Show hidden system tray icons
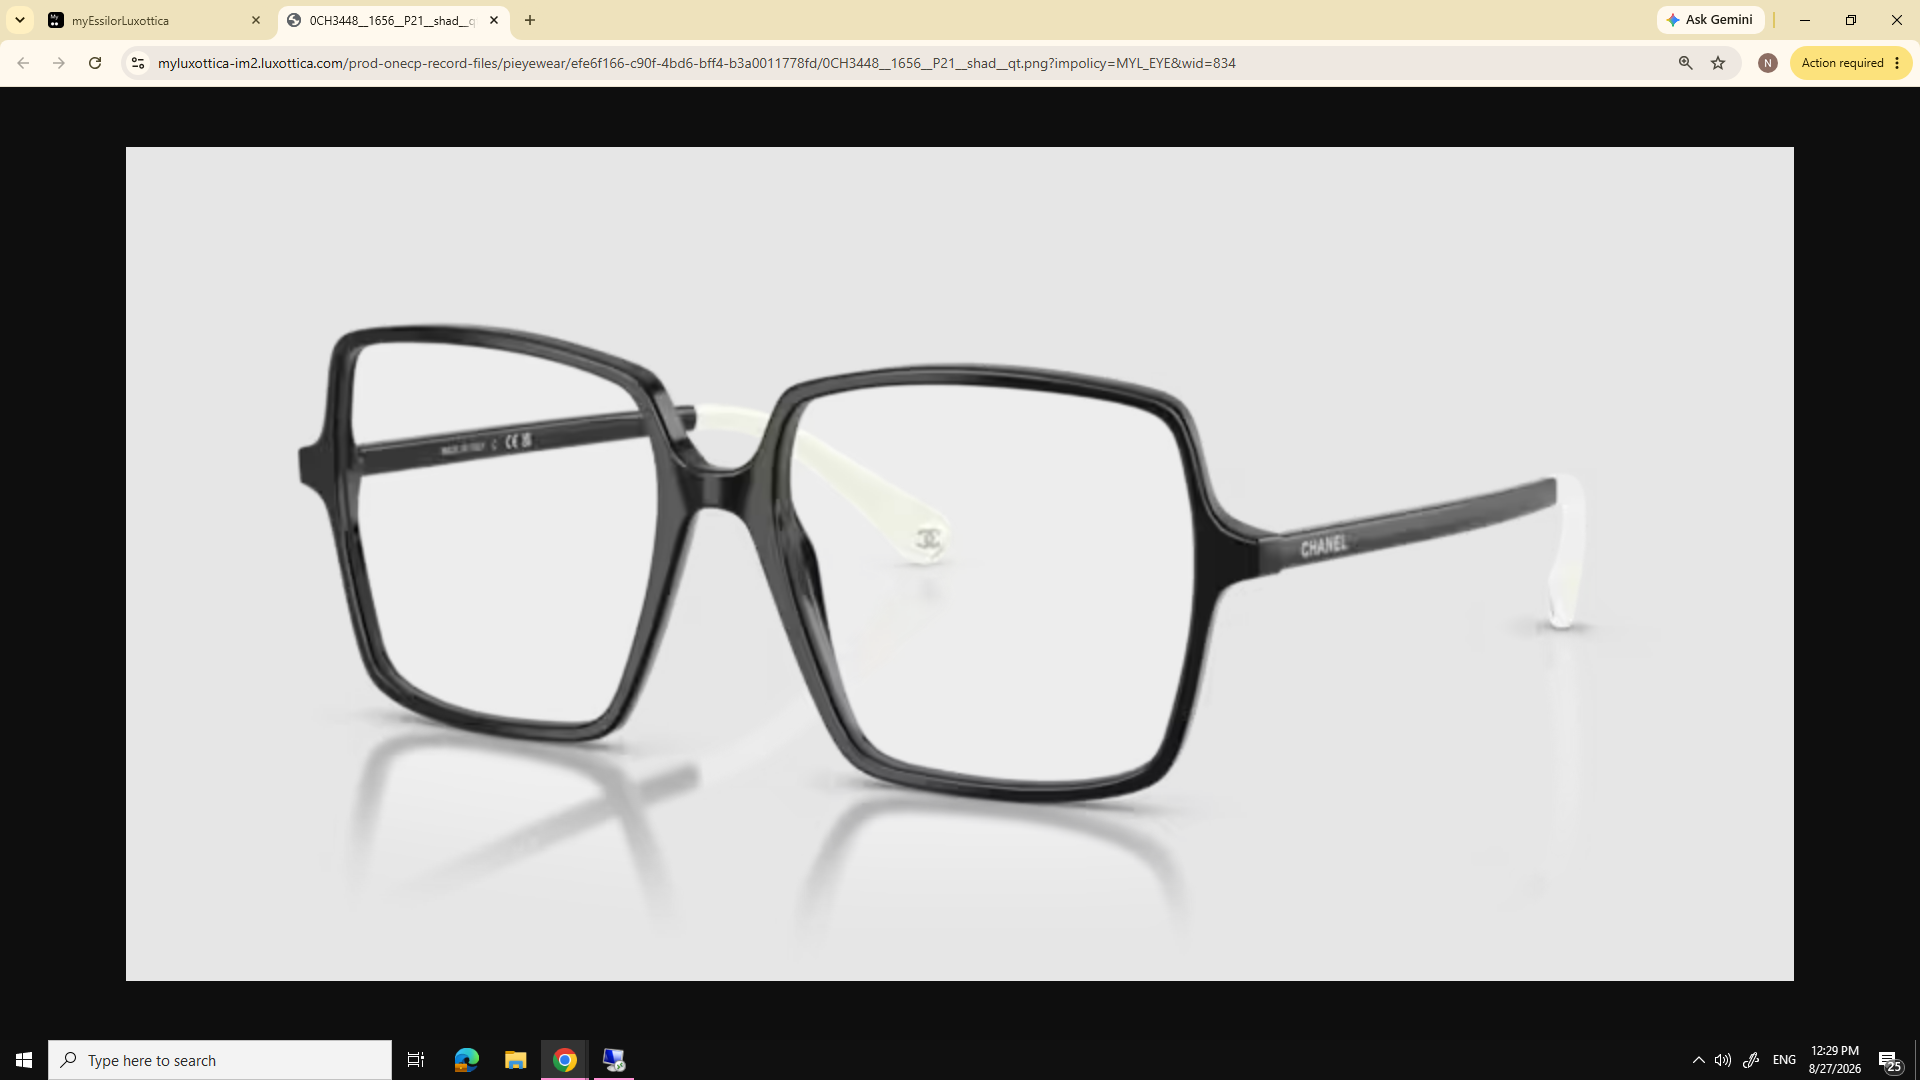This screenshot has width=1920, height=1080. 1699,1060
